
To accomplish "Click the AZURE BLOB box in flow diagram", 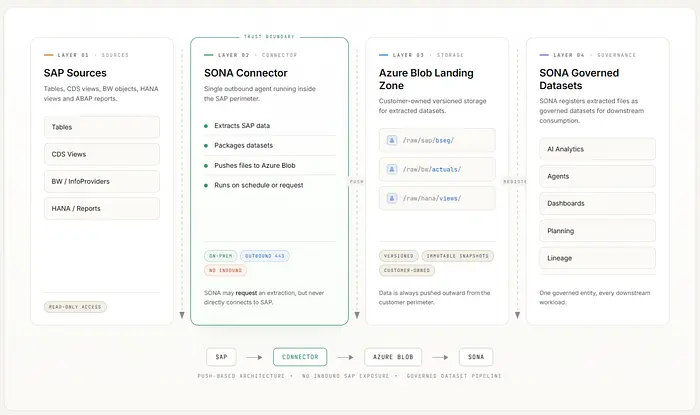I will click(x=393, y=357).
